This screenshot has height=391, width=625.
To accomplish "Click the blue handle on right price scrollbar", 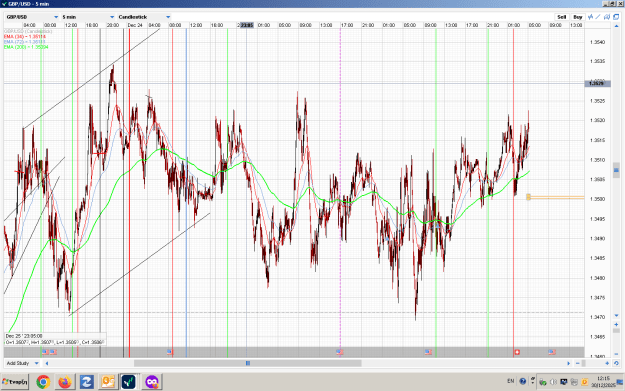I will pos(616,170).
